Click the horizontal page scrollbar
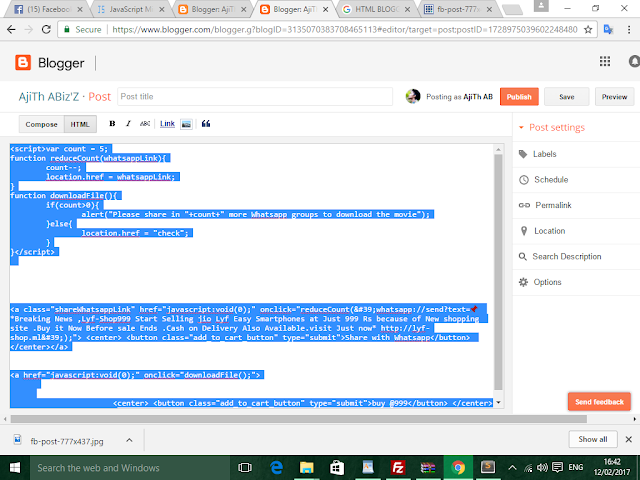 point(299,419)
